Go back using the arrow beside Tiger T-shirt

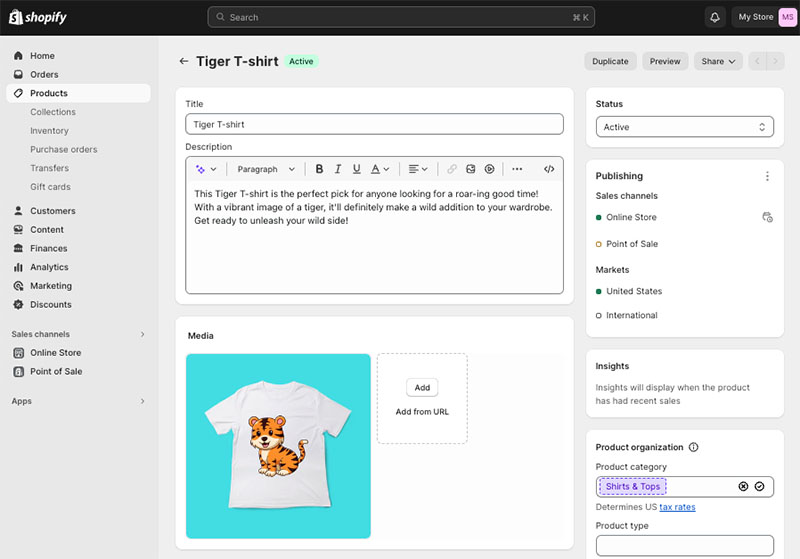184,61
